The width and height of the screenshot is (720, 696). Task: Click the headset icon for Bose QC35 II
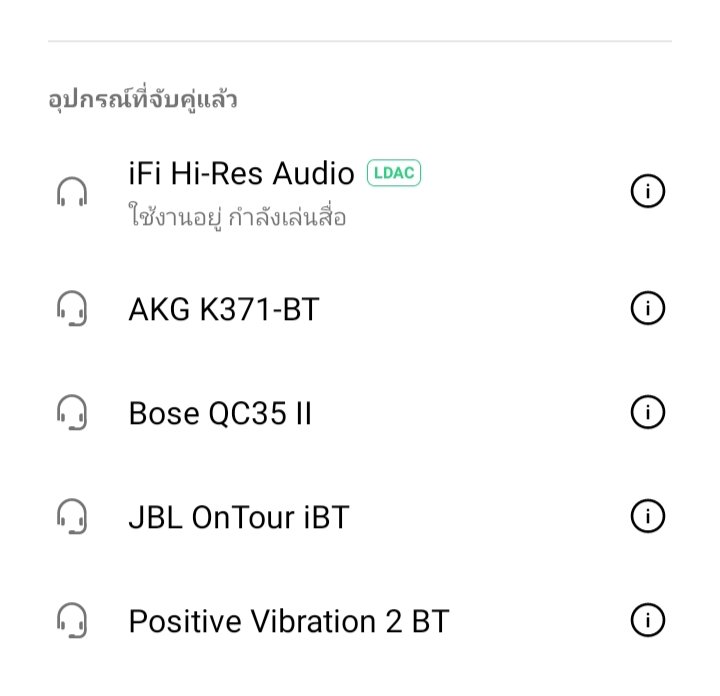coord(71,411)
